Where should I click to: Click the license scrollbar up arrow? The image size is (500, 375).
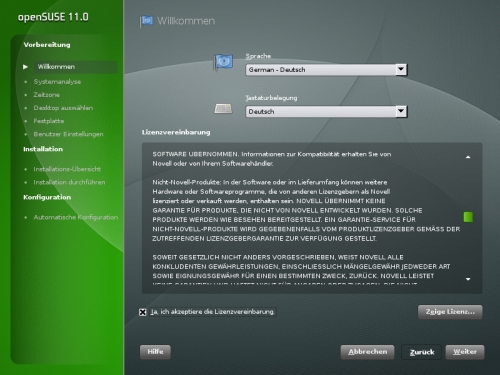(x=468, y=157)
